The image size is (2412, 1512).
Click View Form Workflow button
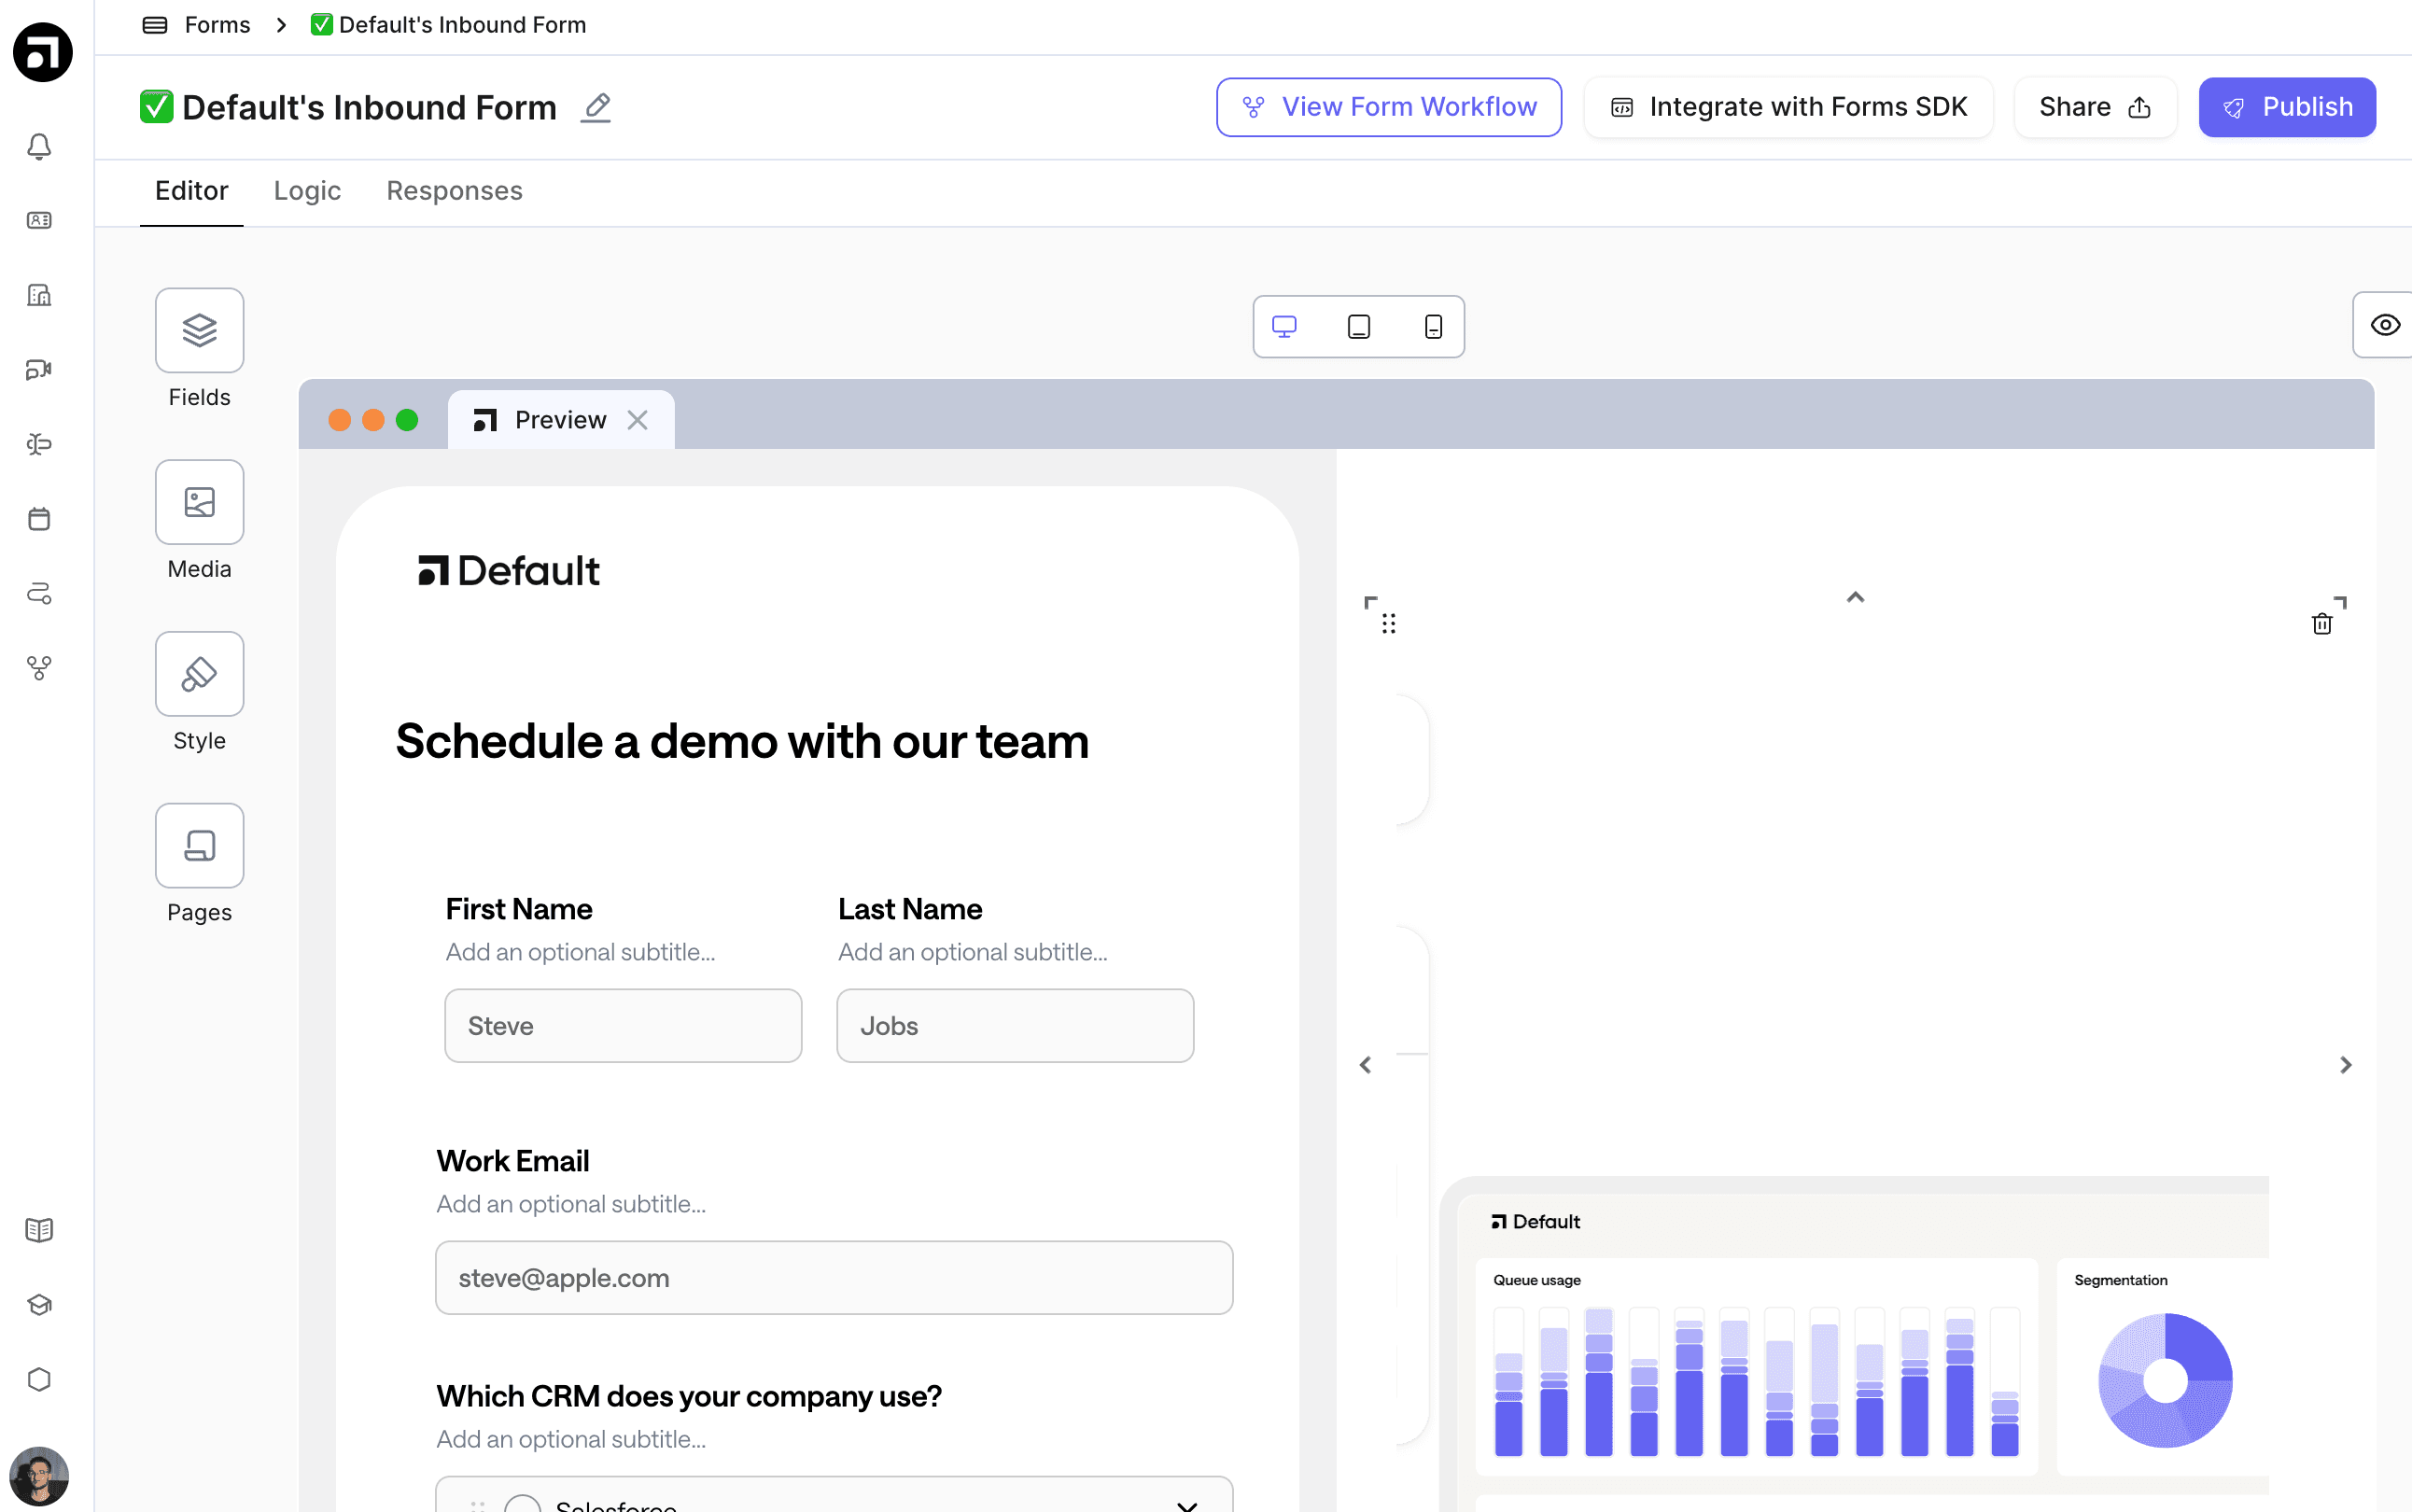point(1388,107)
